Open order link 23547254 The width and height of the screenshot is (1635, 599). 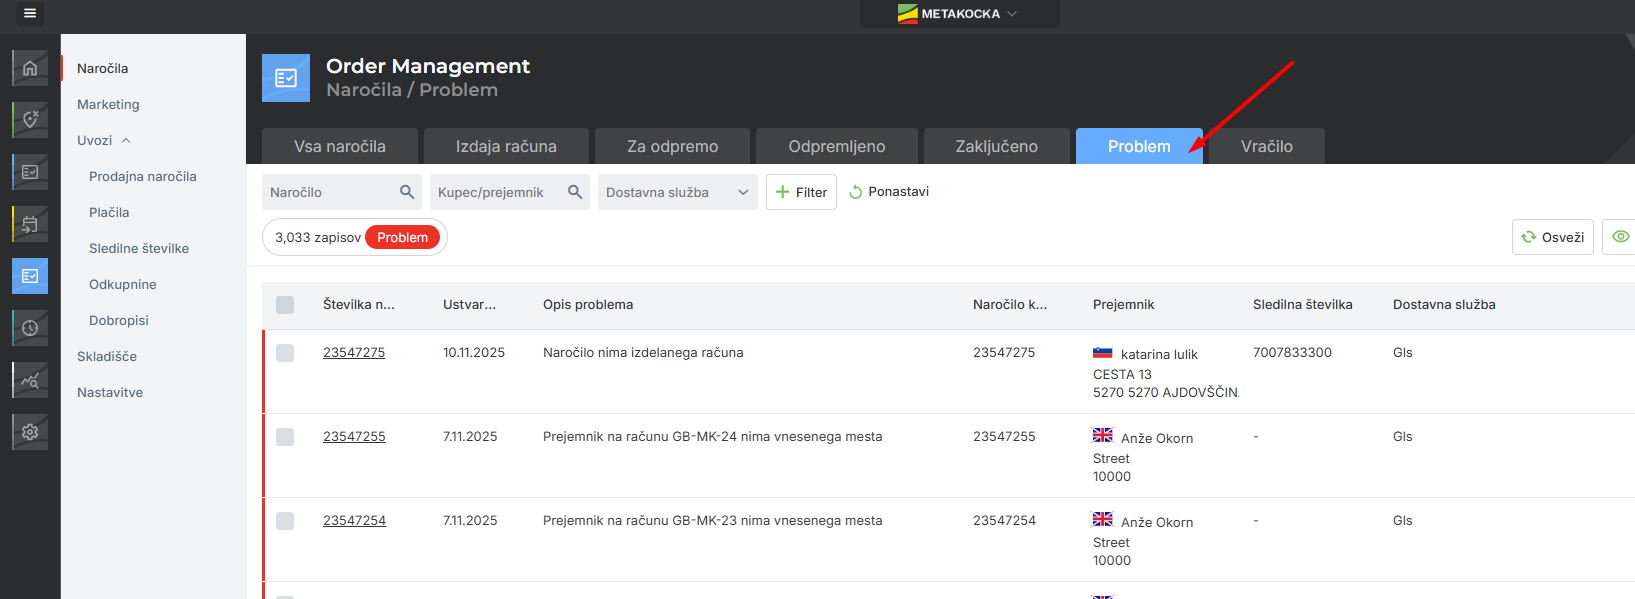[x=354, y=521]
